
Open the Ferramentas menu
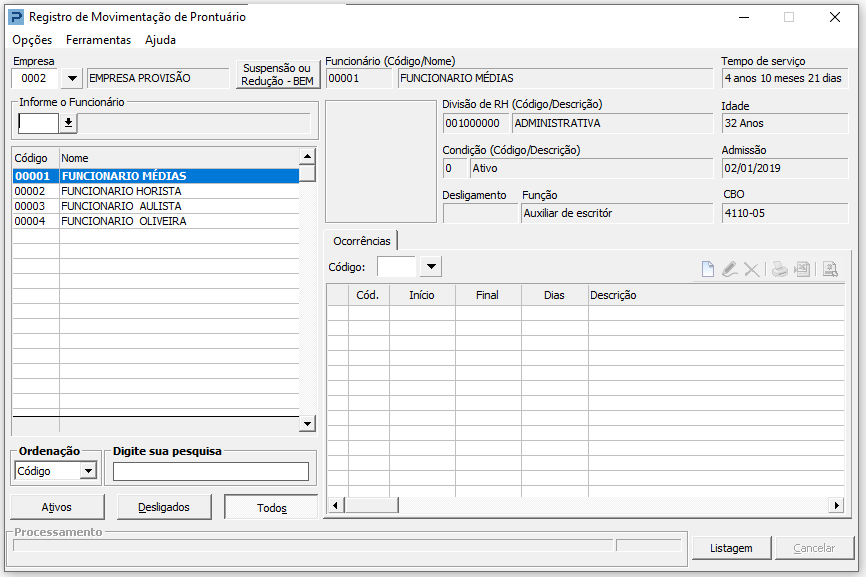(98, 40)
